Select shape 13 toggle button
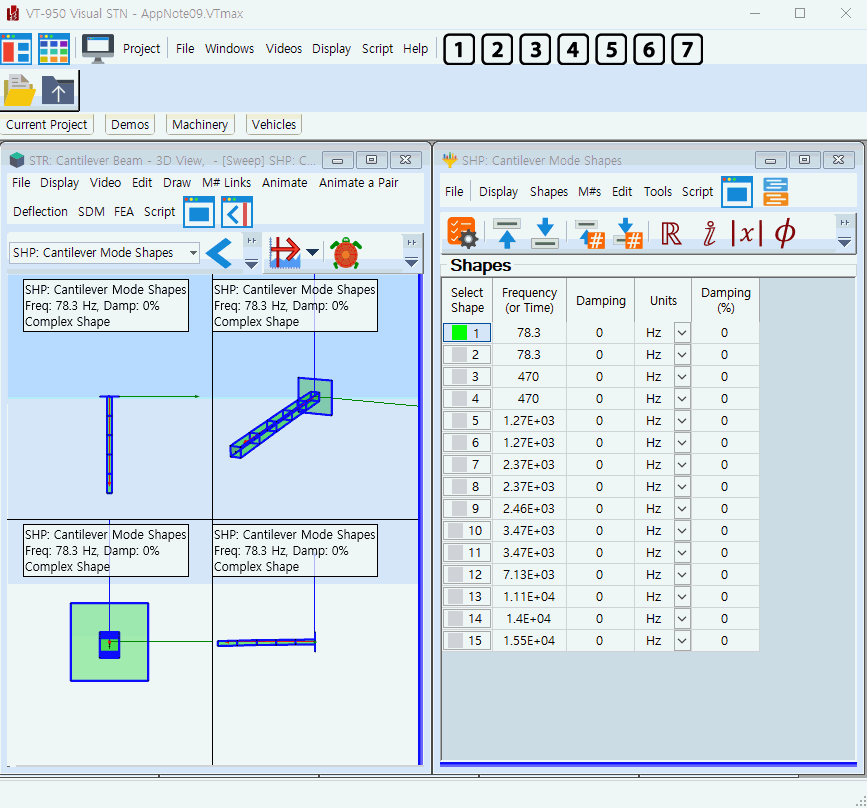 [467, 597]
